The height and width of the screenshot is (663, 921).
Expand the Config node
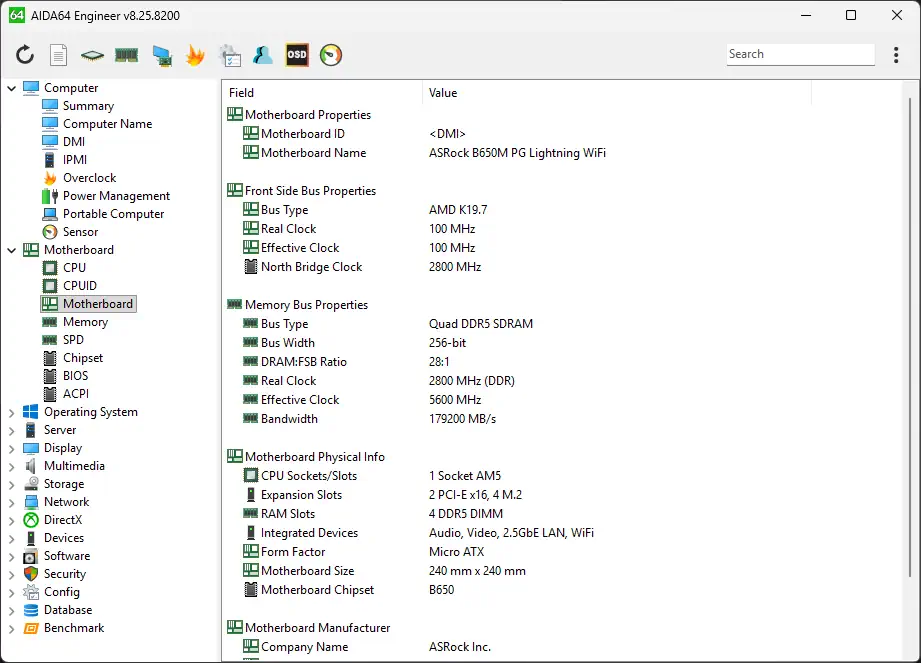click(11, 593)
